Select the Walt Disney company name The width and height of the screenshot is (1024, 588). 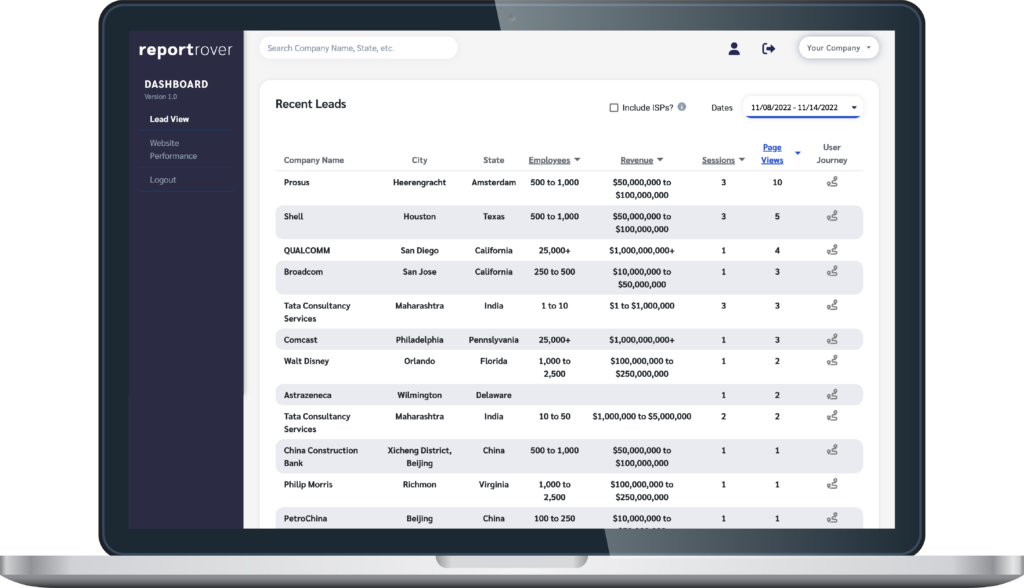click(x=306, y=361)
